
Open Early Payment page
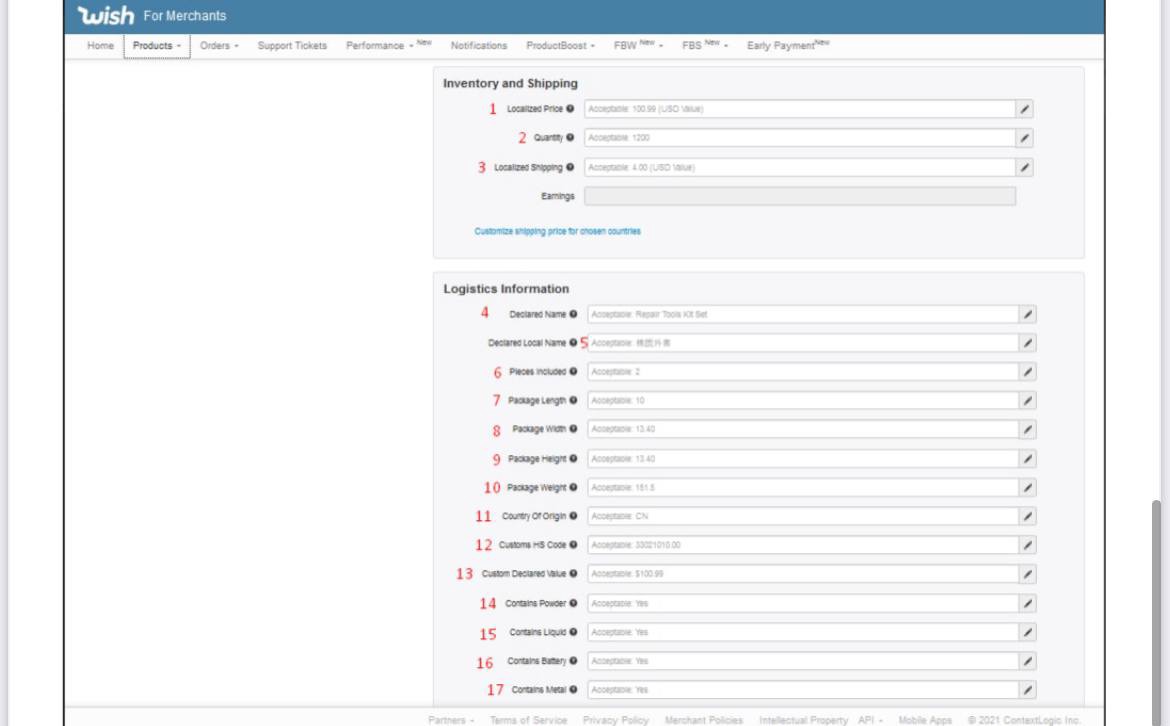788,46
